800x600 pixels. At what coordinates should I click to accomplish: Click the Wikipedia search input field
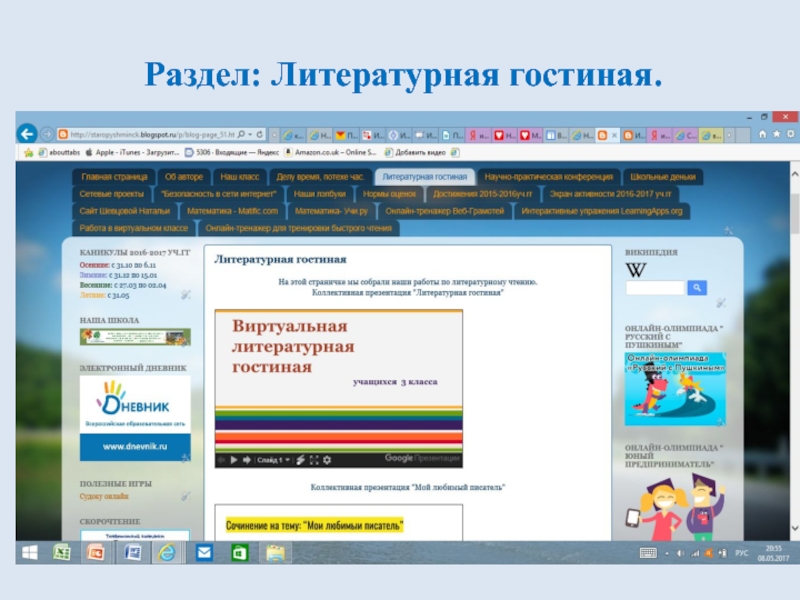point(655,288)
